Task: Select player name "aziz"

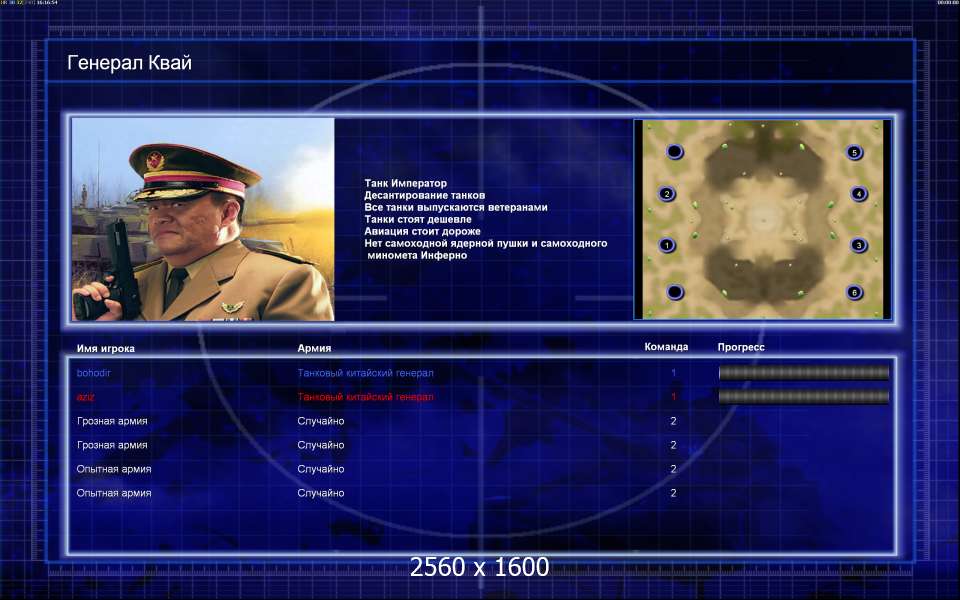Action: 86,397
